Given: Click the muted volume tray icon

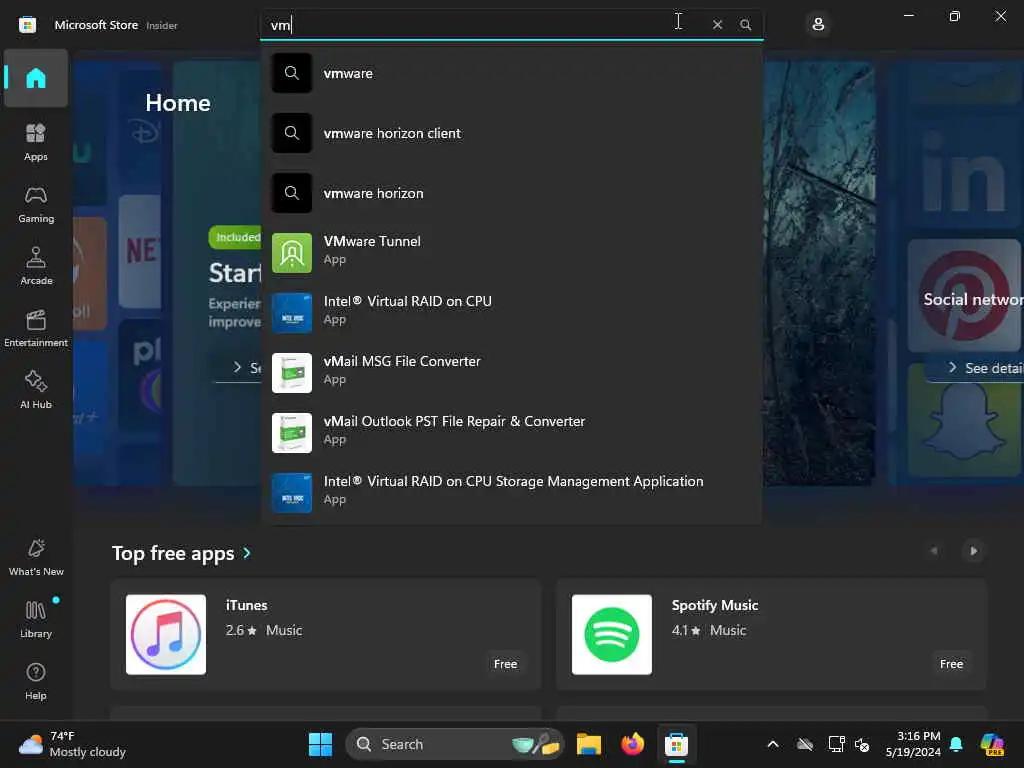Looking at the screenshot, I should [x=862, y=744].
